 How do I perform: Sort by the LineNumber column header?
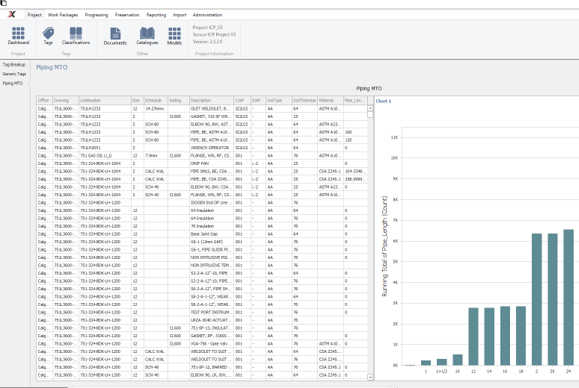tap(105, 100)
